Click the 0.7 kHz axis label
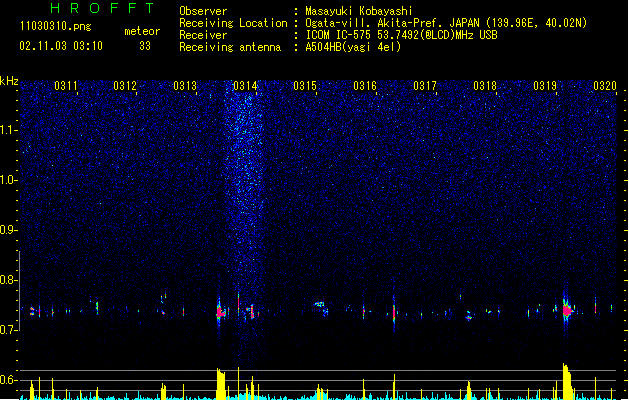629x400 pixels. coord(9,330)
